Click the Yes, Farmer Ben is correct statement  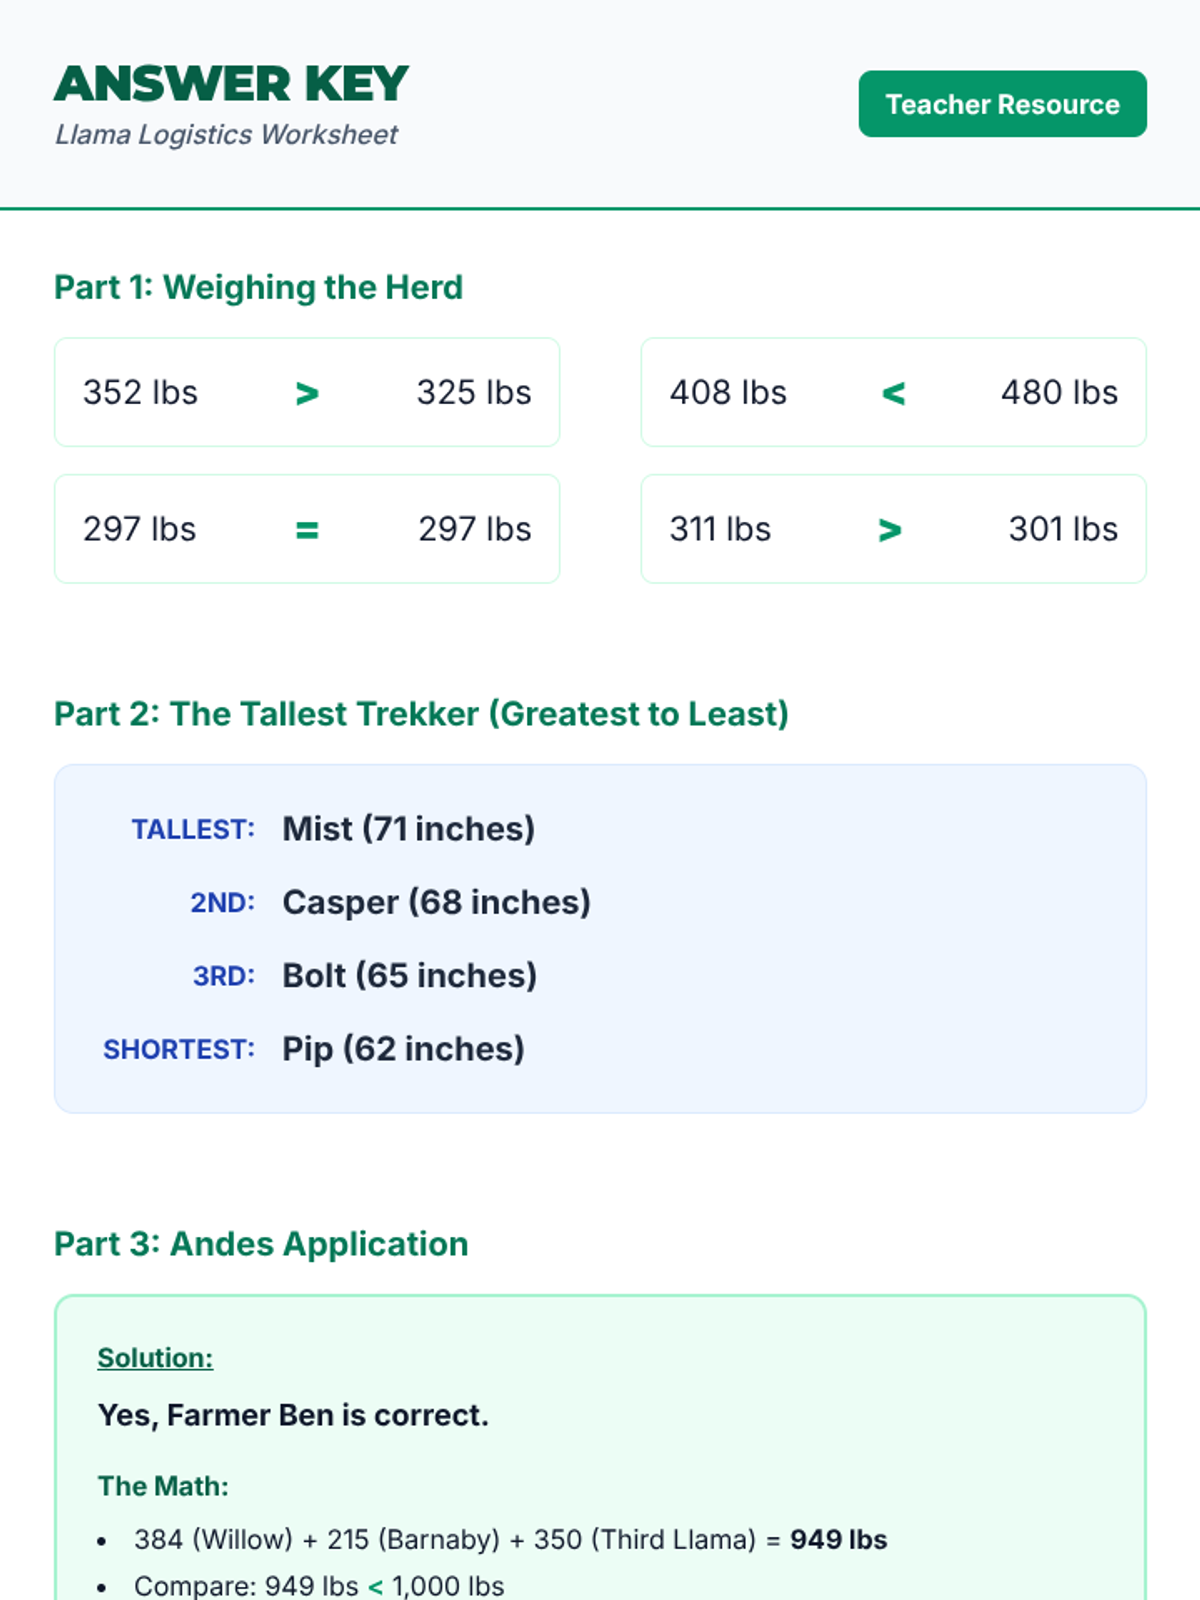(293, 1415)
